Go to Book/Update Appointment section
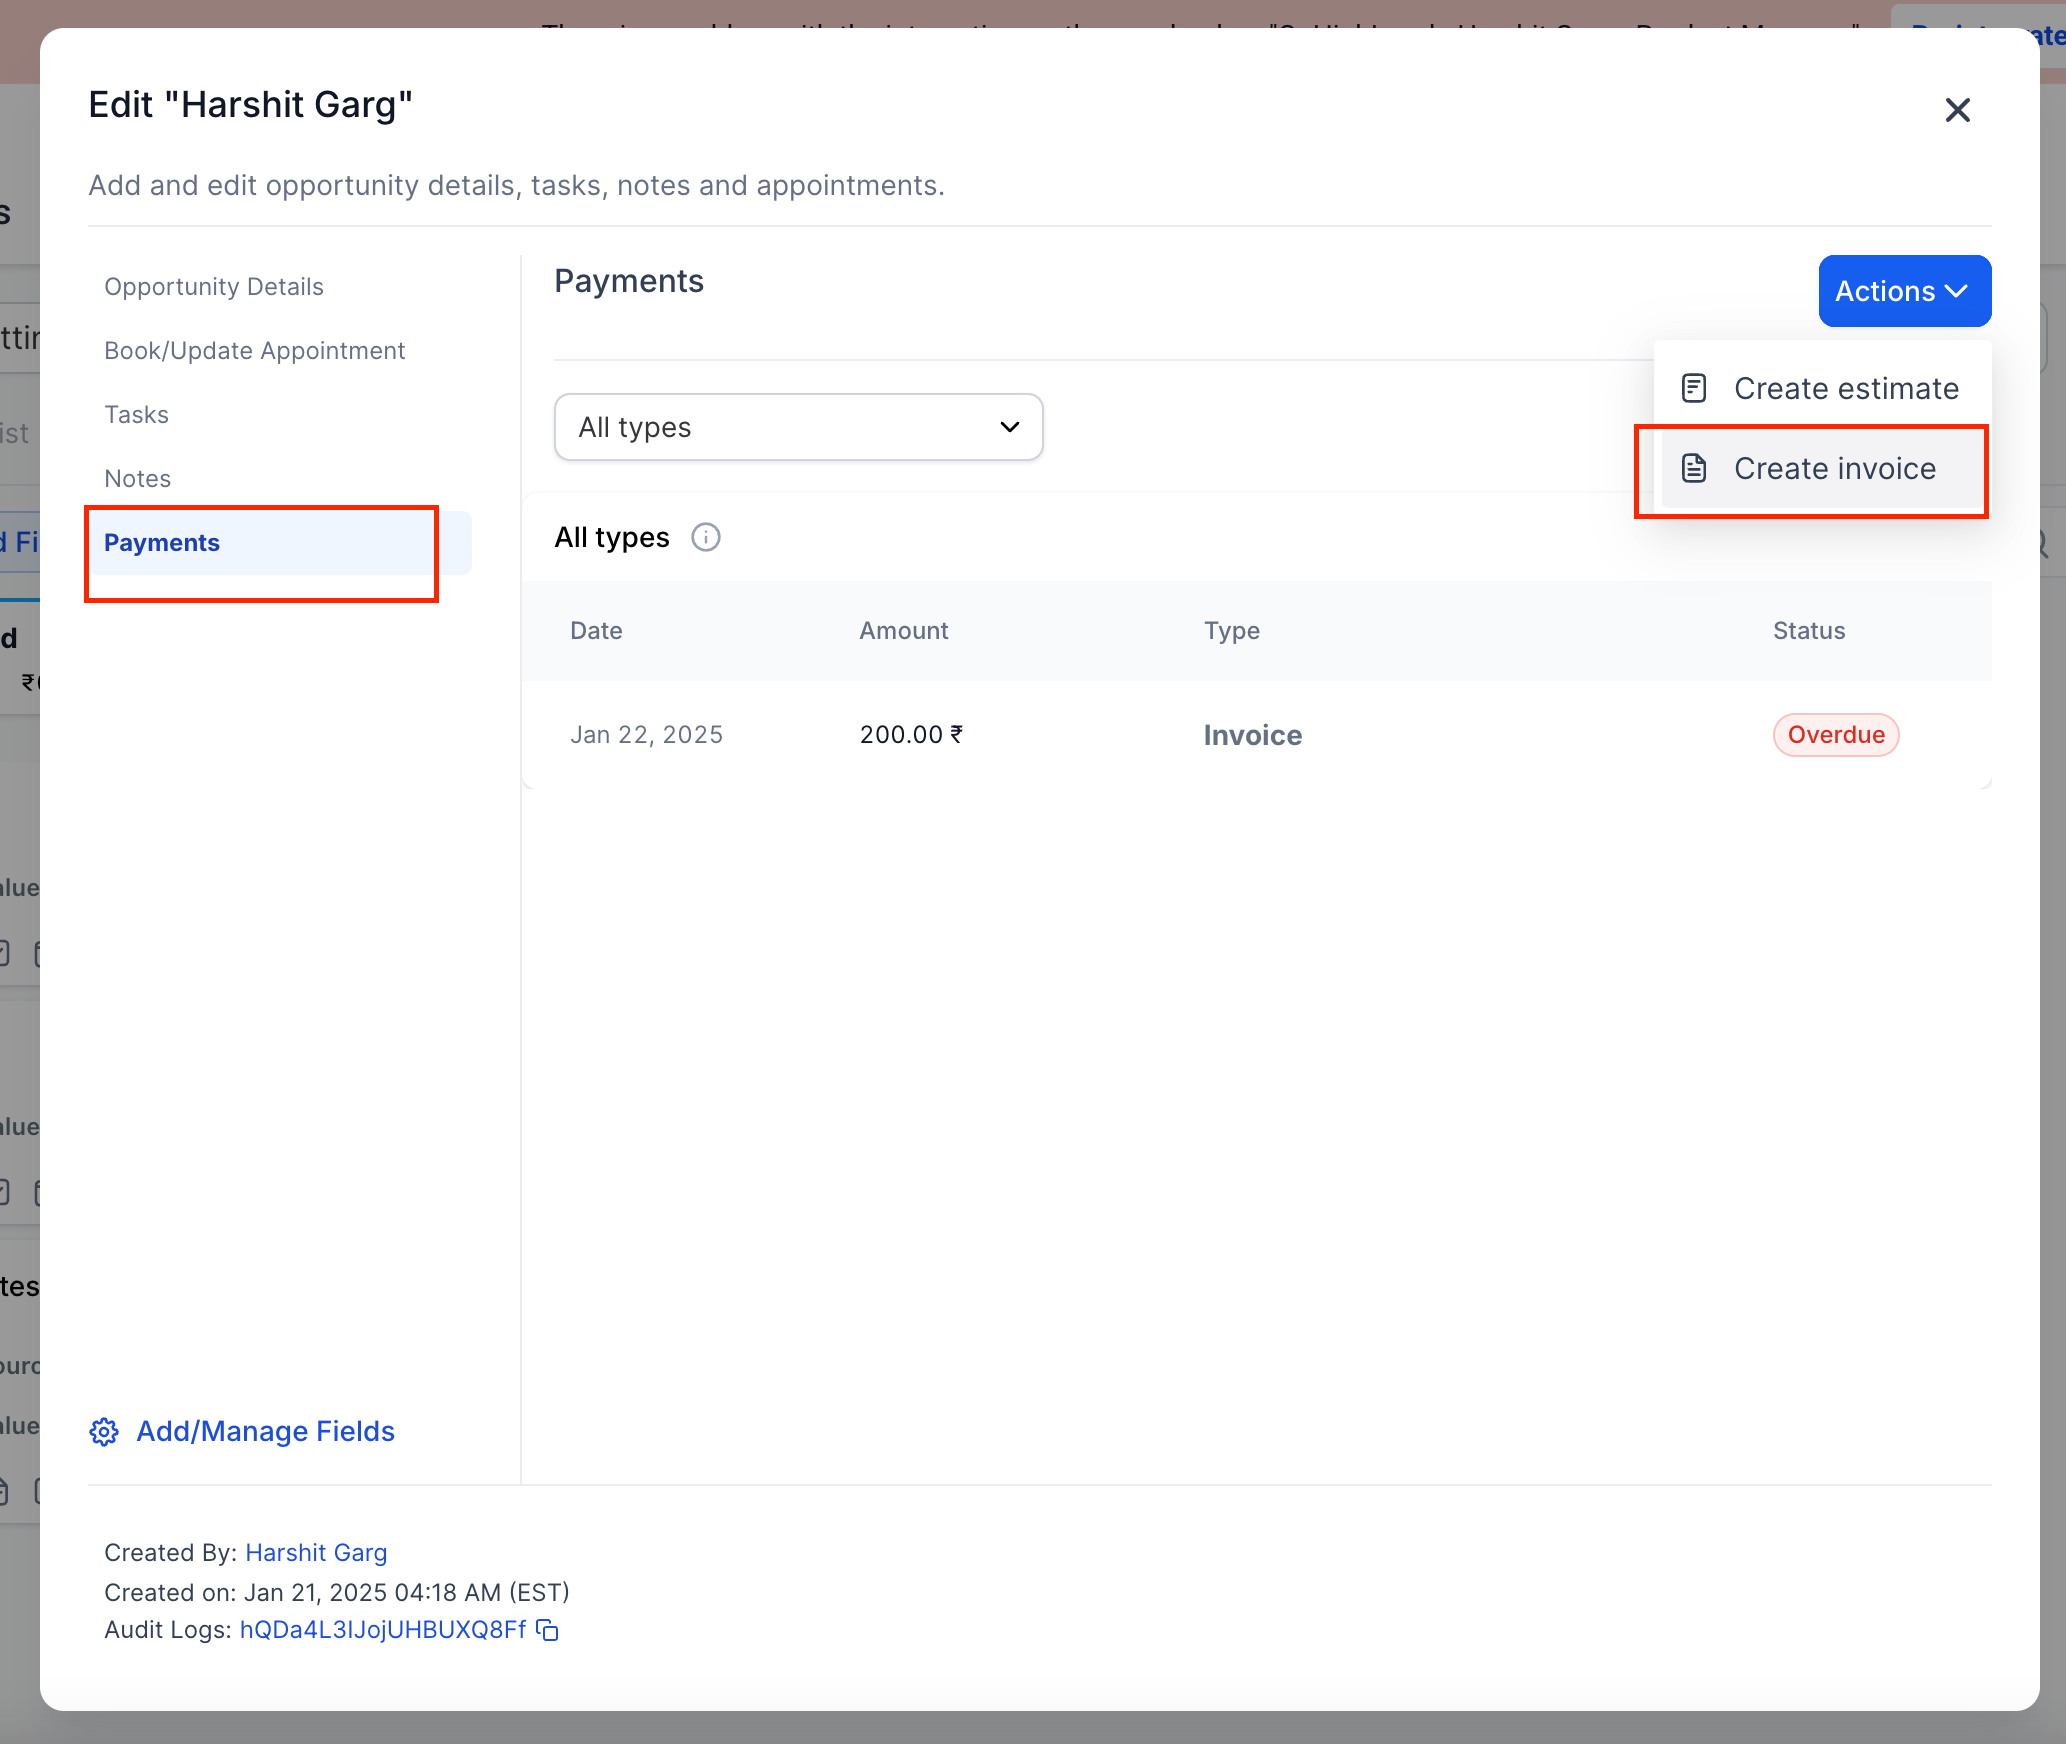Screen dimensions: 2066x1744 [254, 351]
